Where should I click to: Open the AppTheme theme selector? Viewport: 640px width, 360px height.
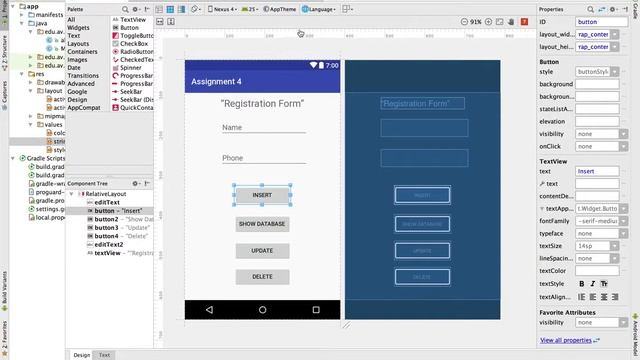280,9
